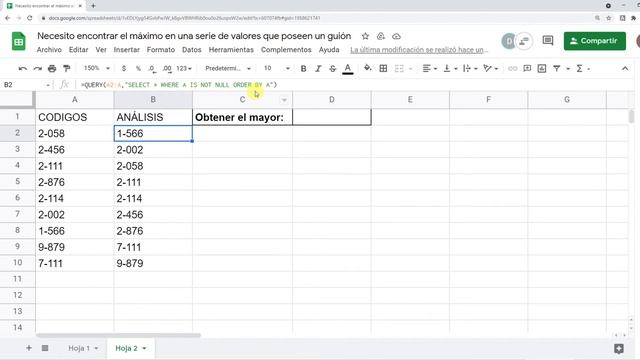The height and width of the screenshot is (360, 640).
Task: Open the Complementos menu
Action: point(286,50)
